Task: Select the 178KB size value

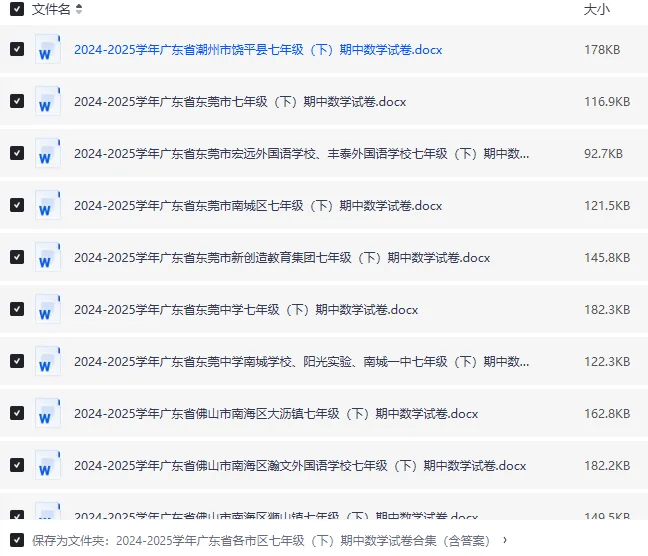Action: (602, 50)
